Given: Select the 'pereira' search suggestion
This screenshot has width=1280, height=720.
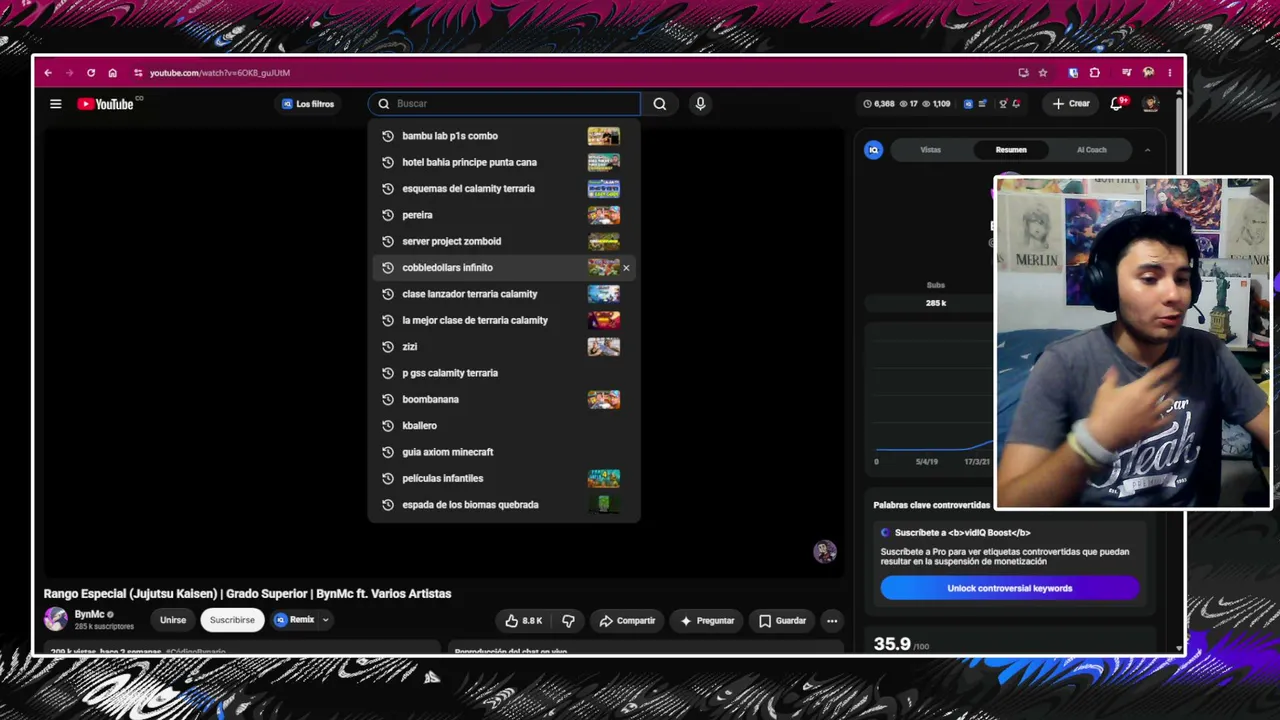Looking at the screenshot, I should point(504,215).
